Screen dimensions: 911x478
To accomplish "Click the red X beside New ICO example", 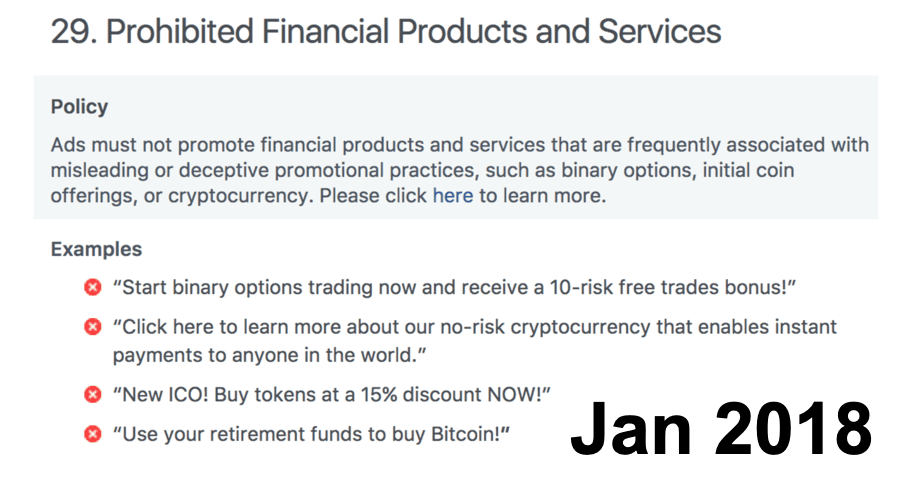I will pos(93,394).
